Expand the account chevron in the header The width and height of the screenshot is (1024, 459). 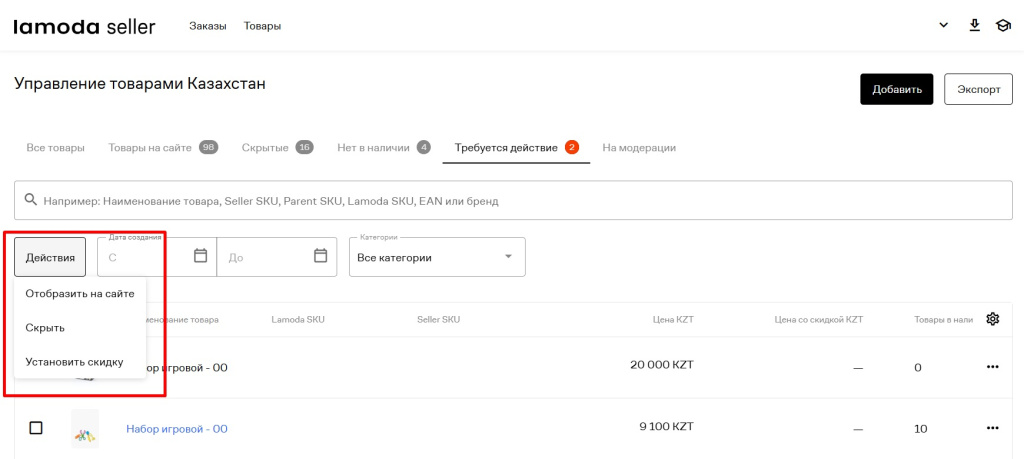943,26
